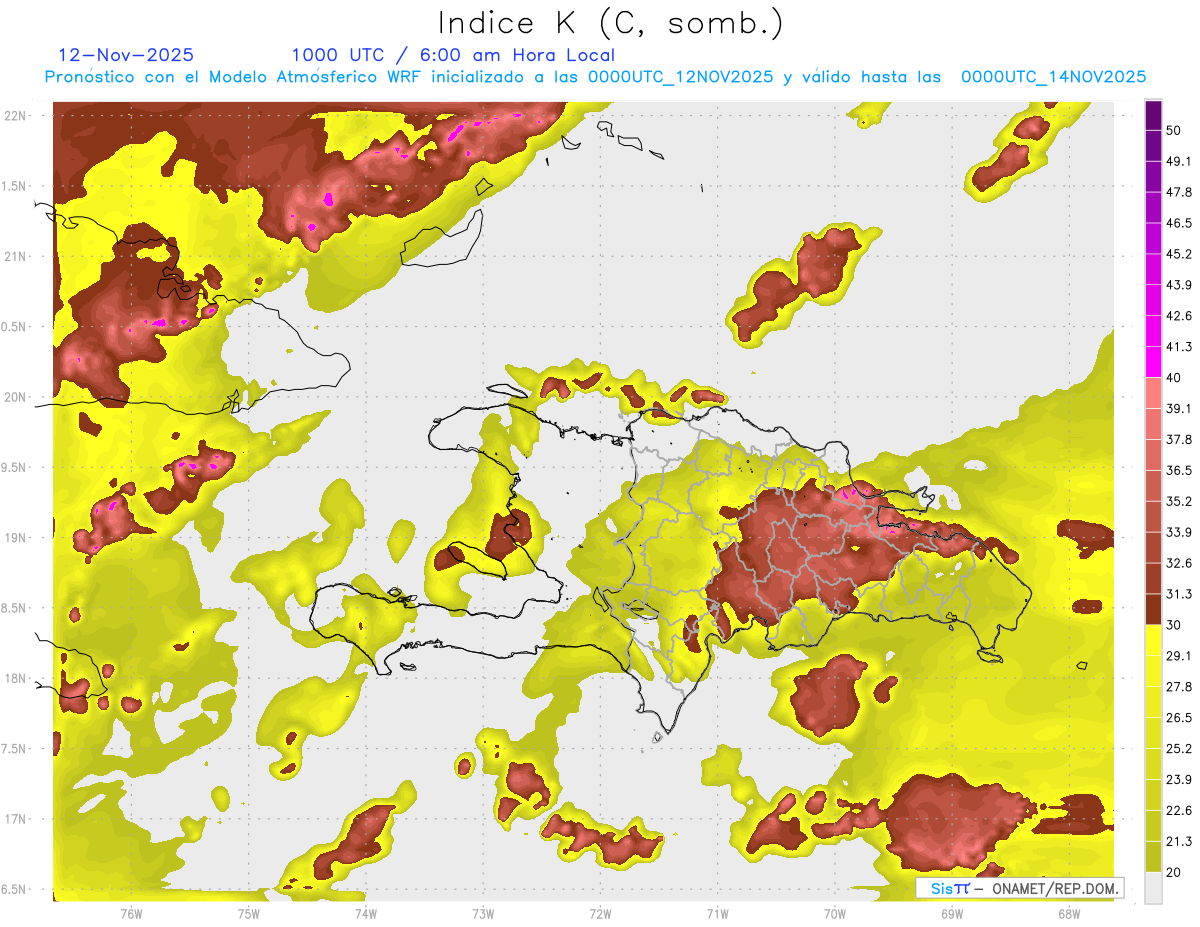The height and width of the screenshot is (927, 1200).
Task: Click the '1000 UTC / 6:00 am Hora Local' time text
Action: coord(453,55)
